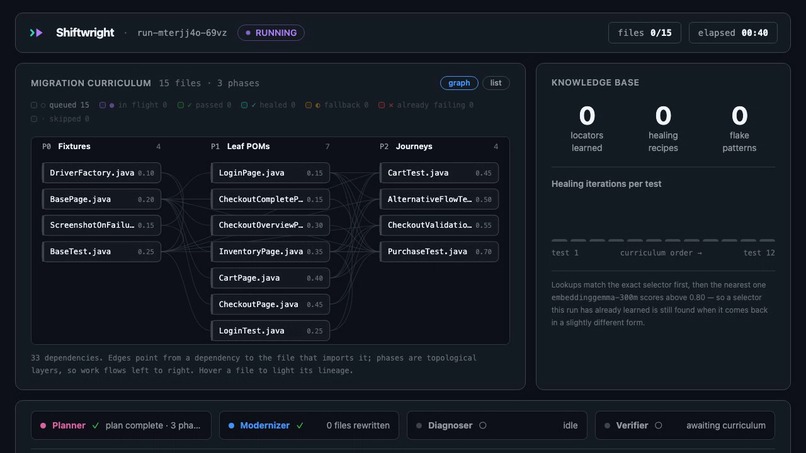Toggle the passed filter checkbox
Screen dimensions: 806x453
pyautogui.click(x=180, y=105)
